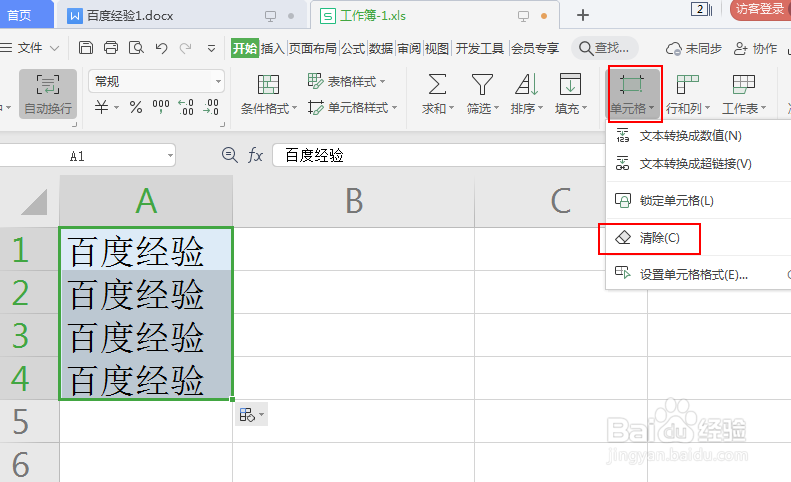The width and height of the screenshot is (791, 482).
Task: Choose 文本转换成超链接(V) menu item
Action: click(x=698, y=164)
